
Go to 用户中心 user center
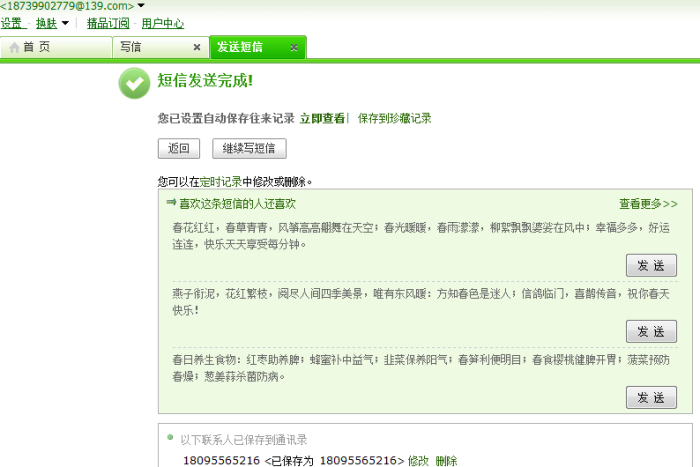coord(162,23)
